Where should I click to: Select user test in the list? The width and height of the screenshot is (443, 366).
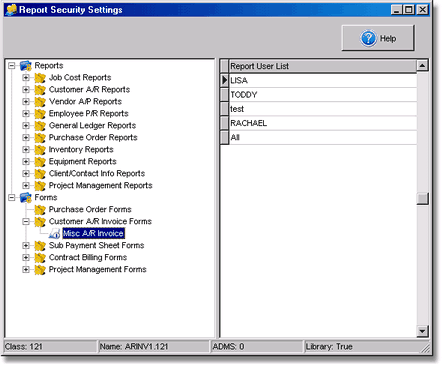pyautogui.click(x=323, y=109)
